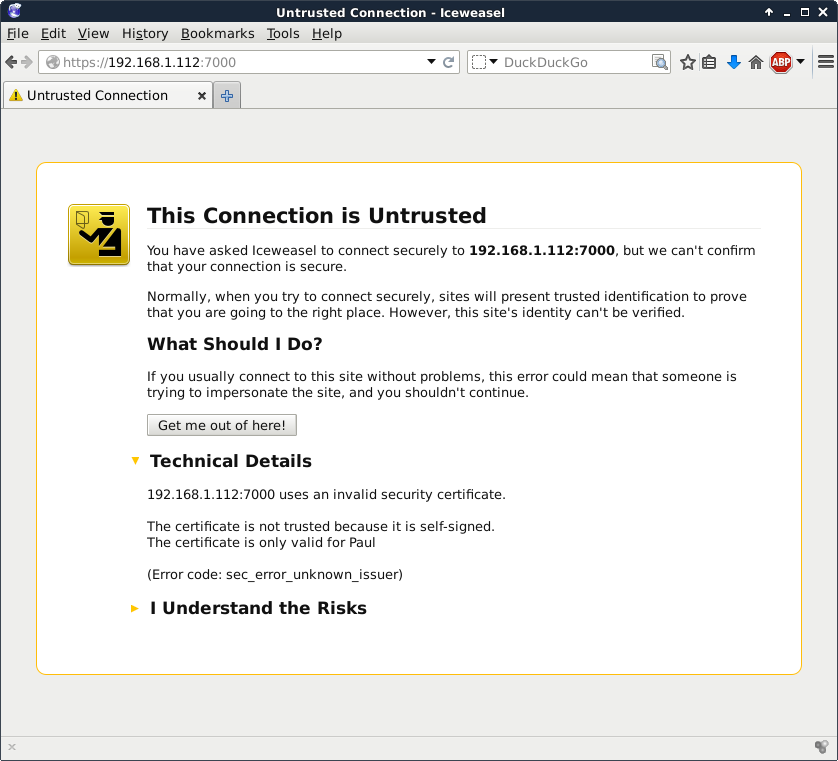838x761 pixels.
Task: Click 'The certificate is only valid for Paul'
Action: (x=261, y=542)
